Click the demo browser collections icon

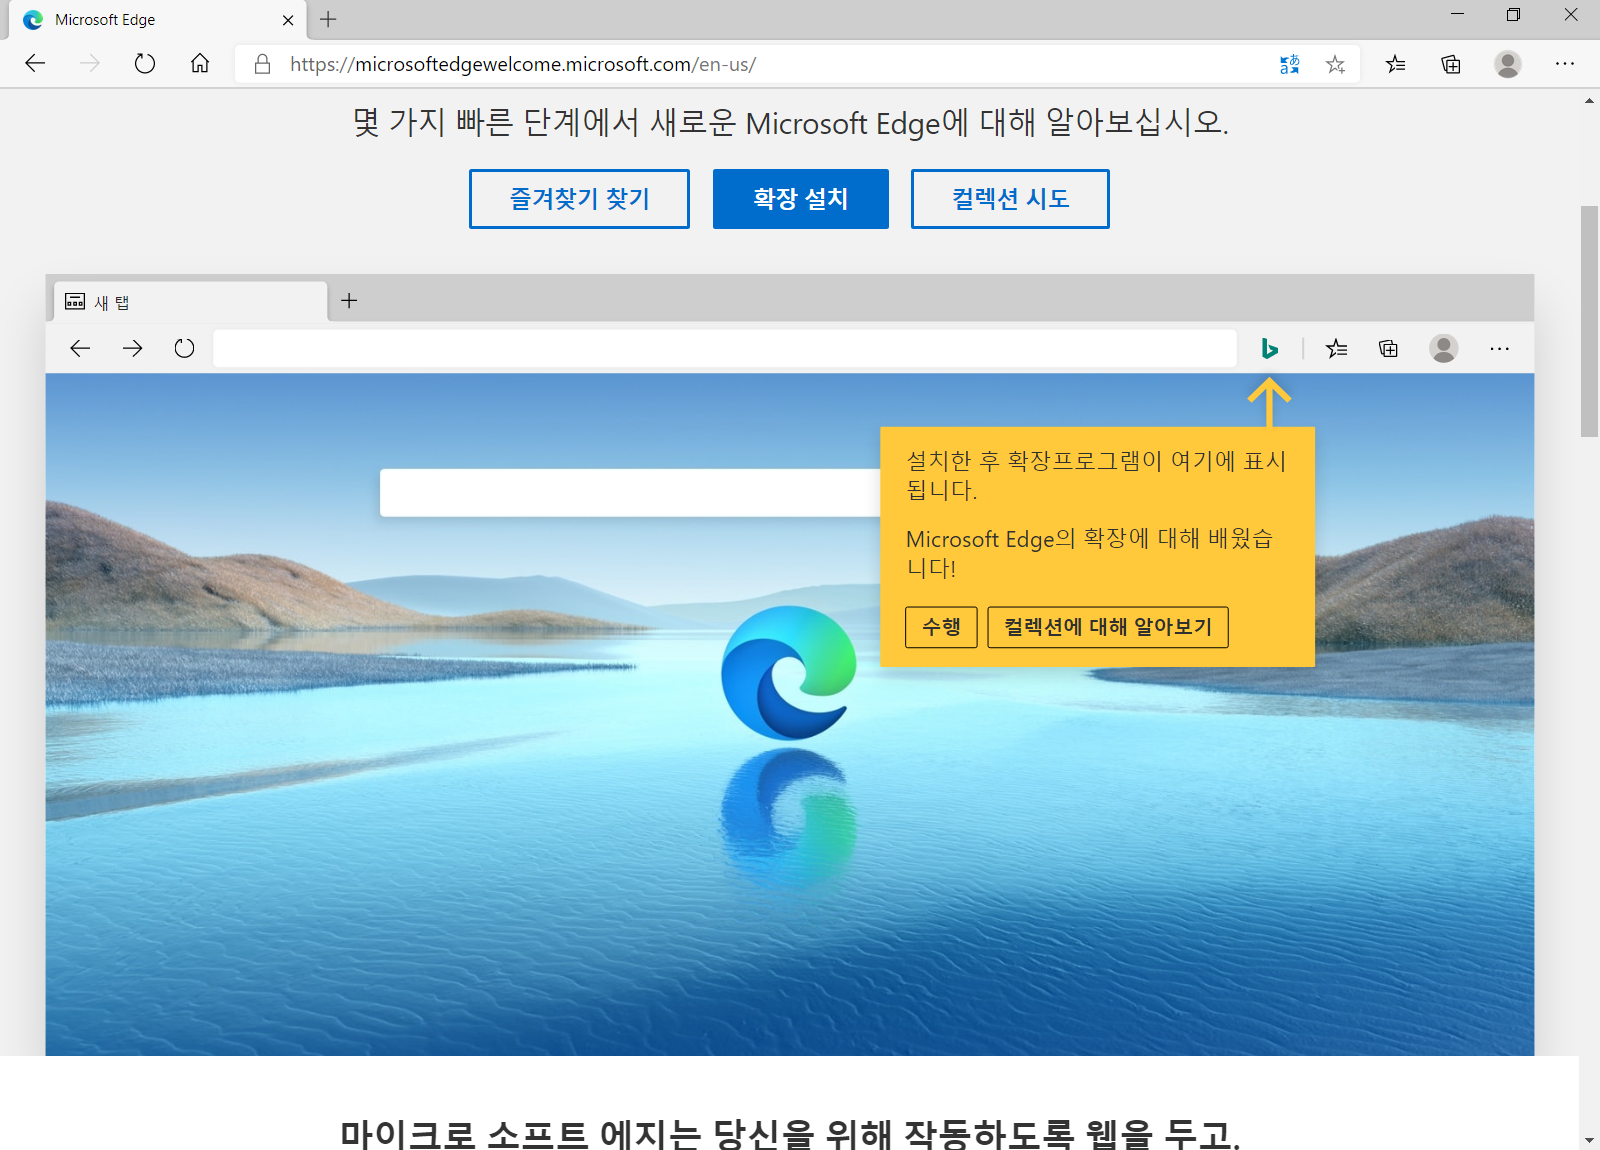(1389, 348)
